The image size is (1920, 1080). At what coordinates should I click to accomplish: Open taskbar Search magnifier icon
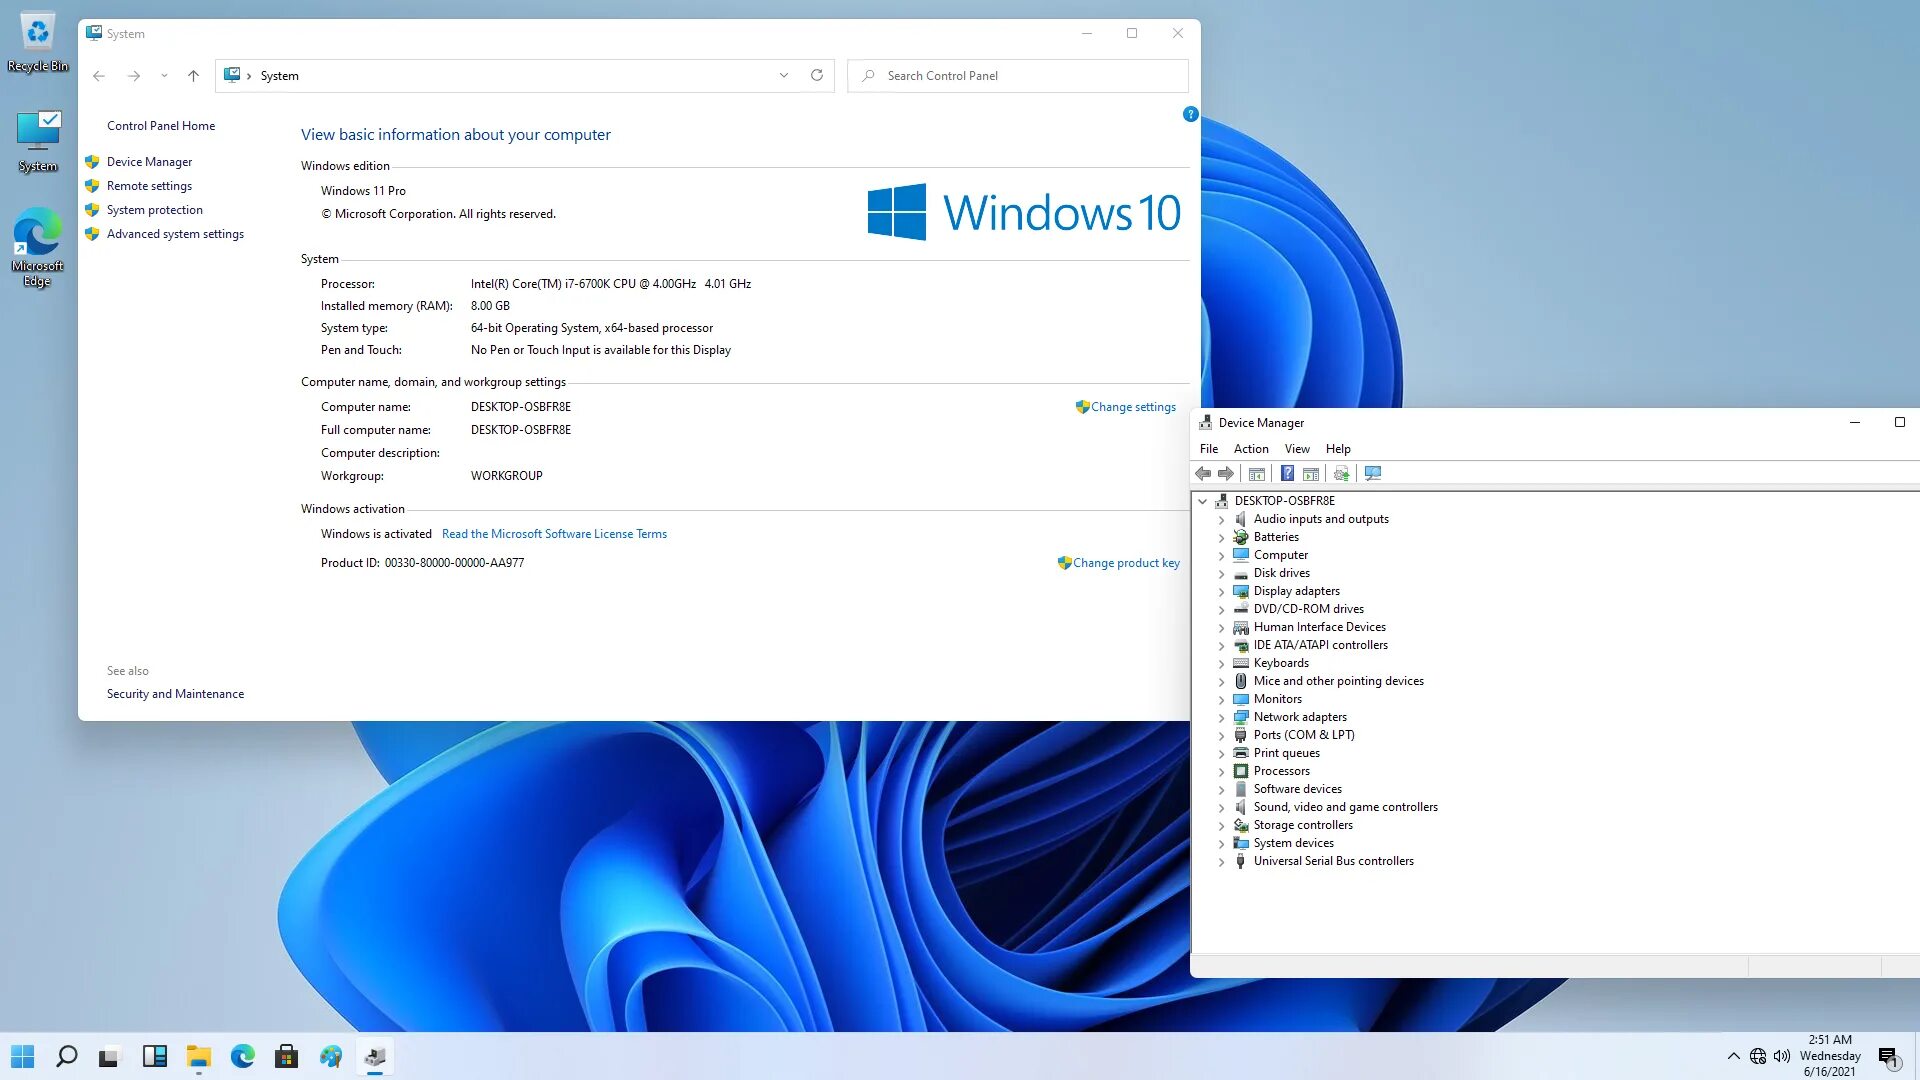coord(67,1056)
